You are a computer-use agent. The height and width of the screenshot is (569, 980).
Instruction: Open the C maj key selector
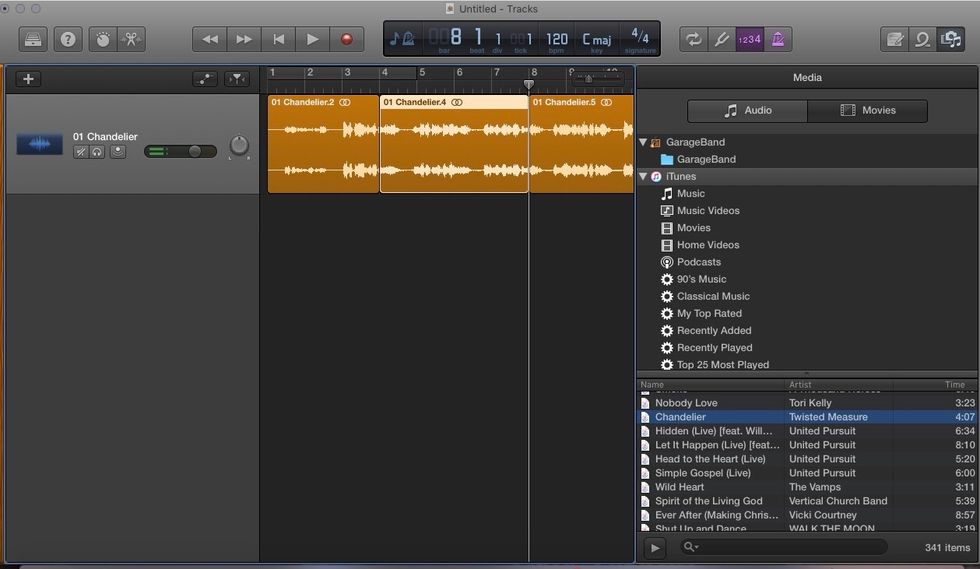597,39
